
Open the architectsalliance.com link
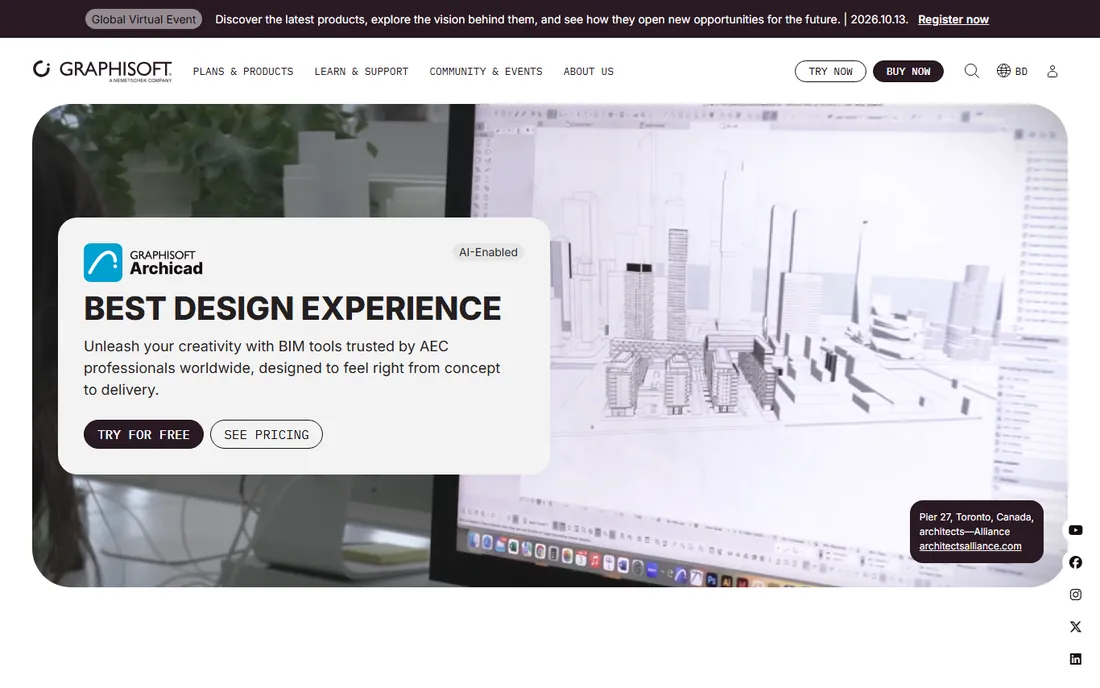click(970, 546)
